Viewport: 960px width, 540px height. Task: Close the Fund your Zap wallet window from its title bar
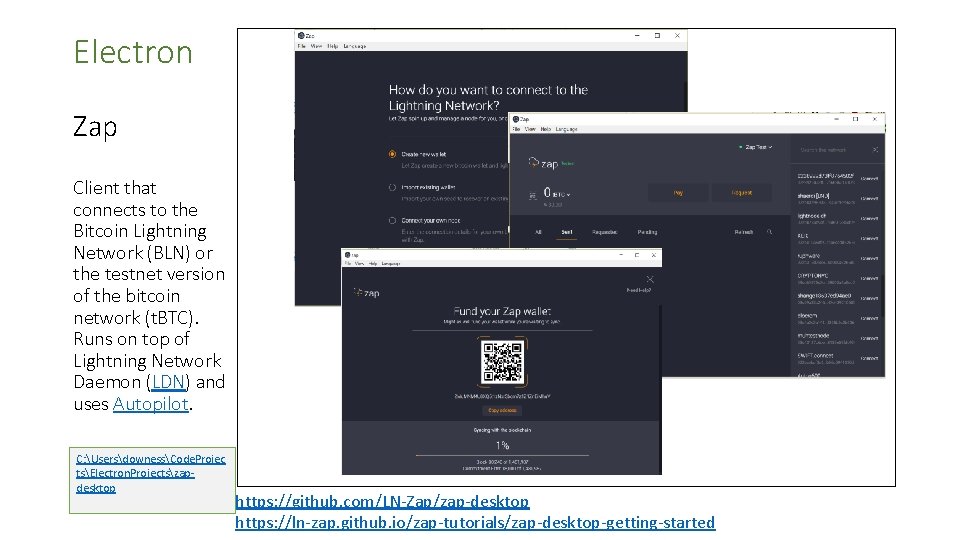click(653, 255)
